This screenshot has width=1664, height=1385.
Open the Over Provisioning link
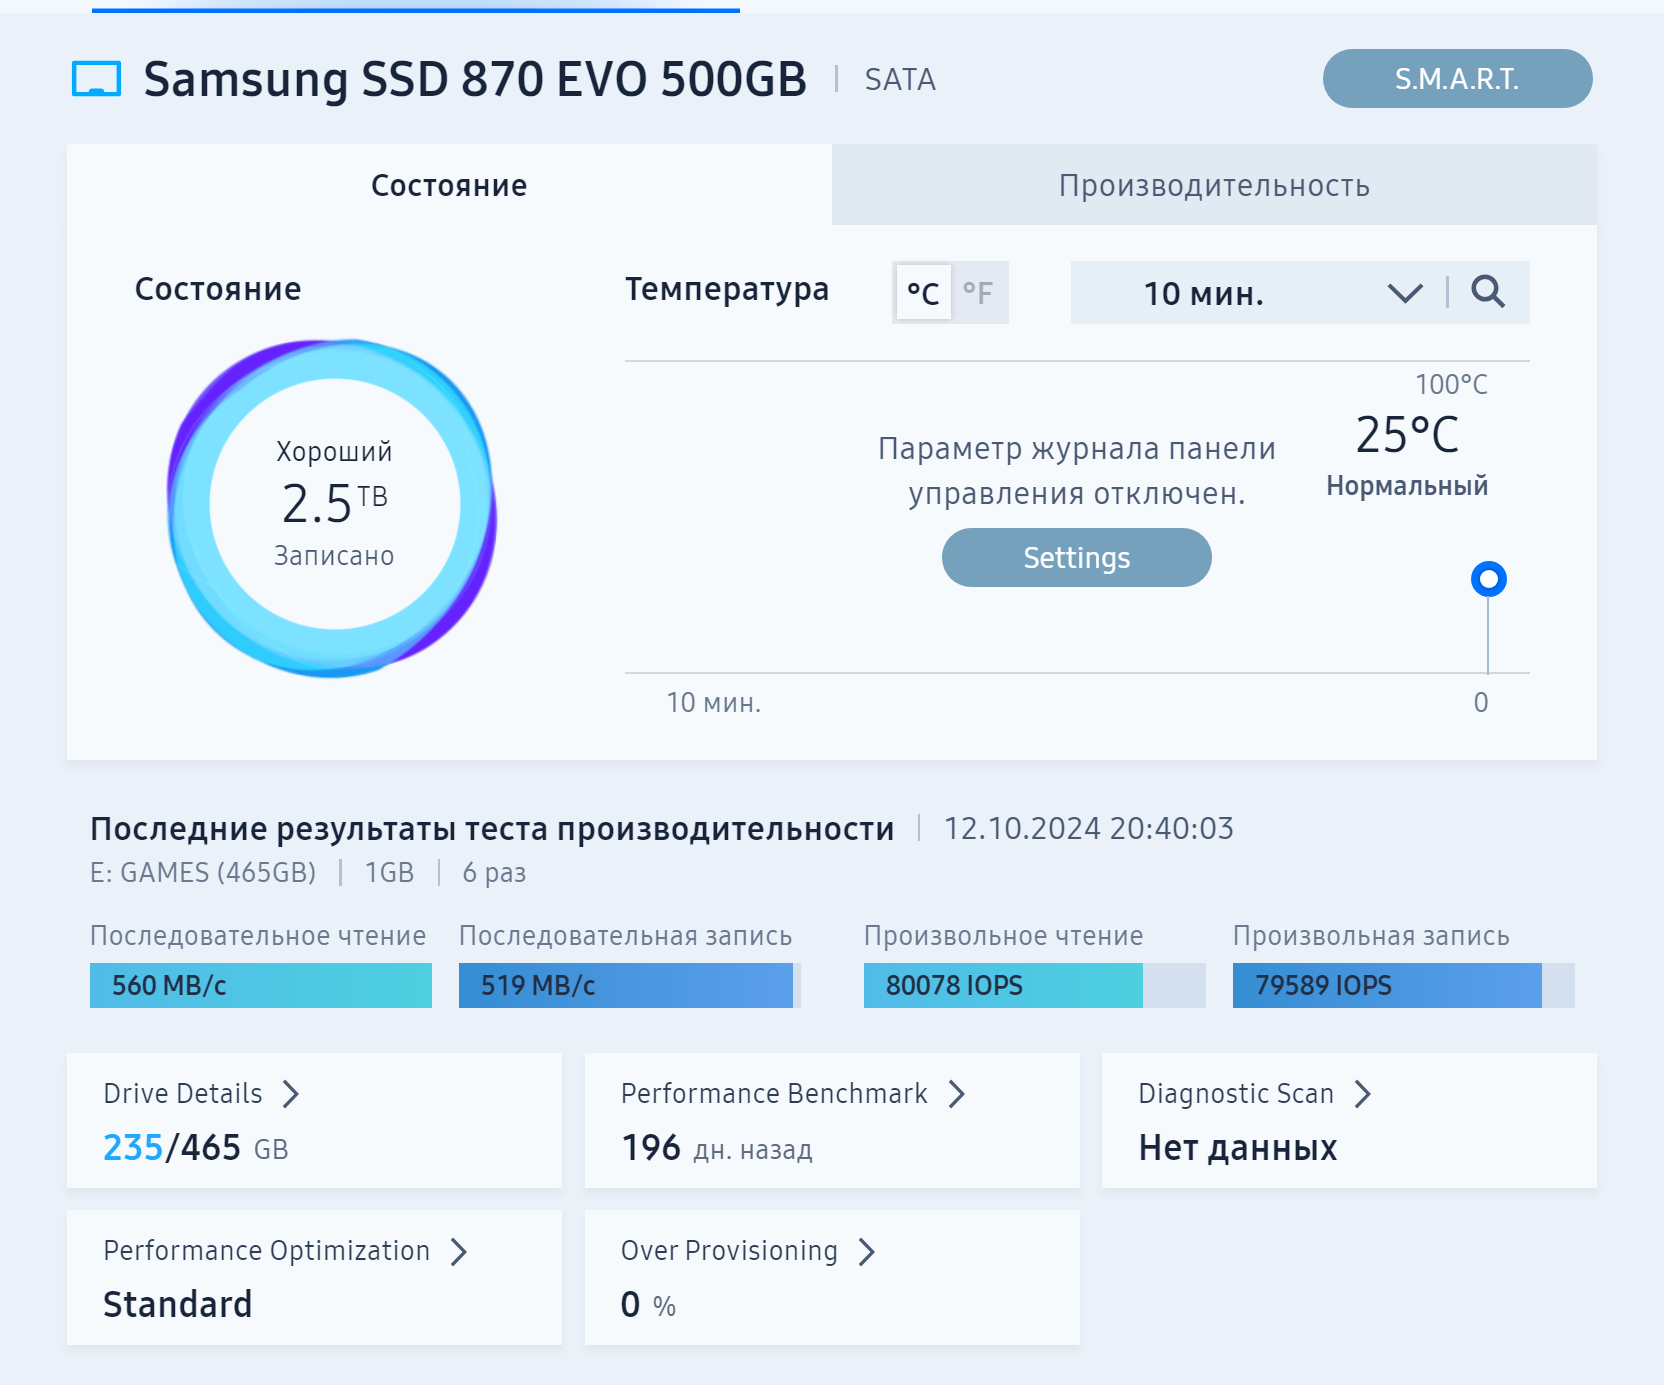click(x=729, y=1251)
